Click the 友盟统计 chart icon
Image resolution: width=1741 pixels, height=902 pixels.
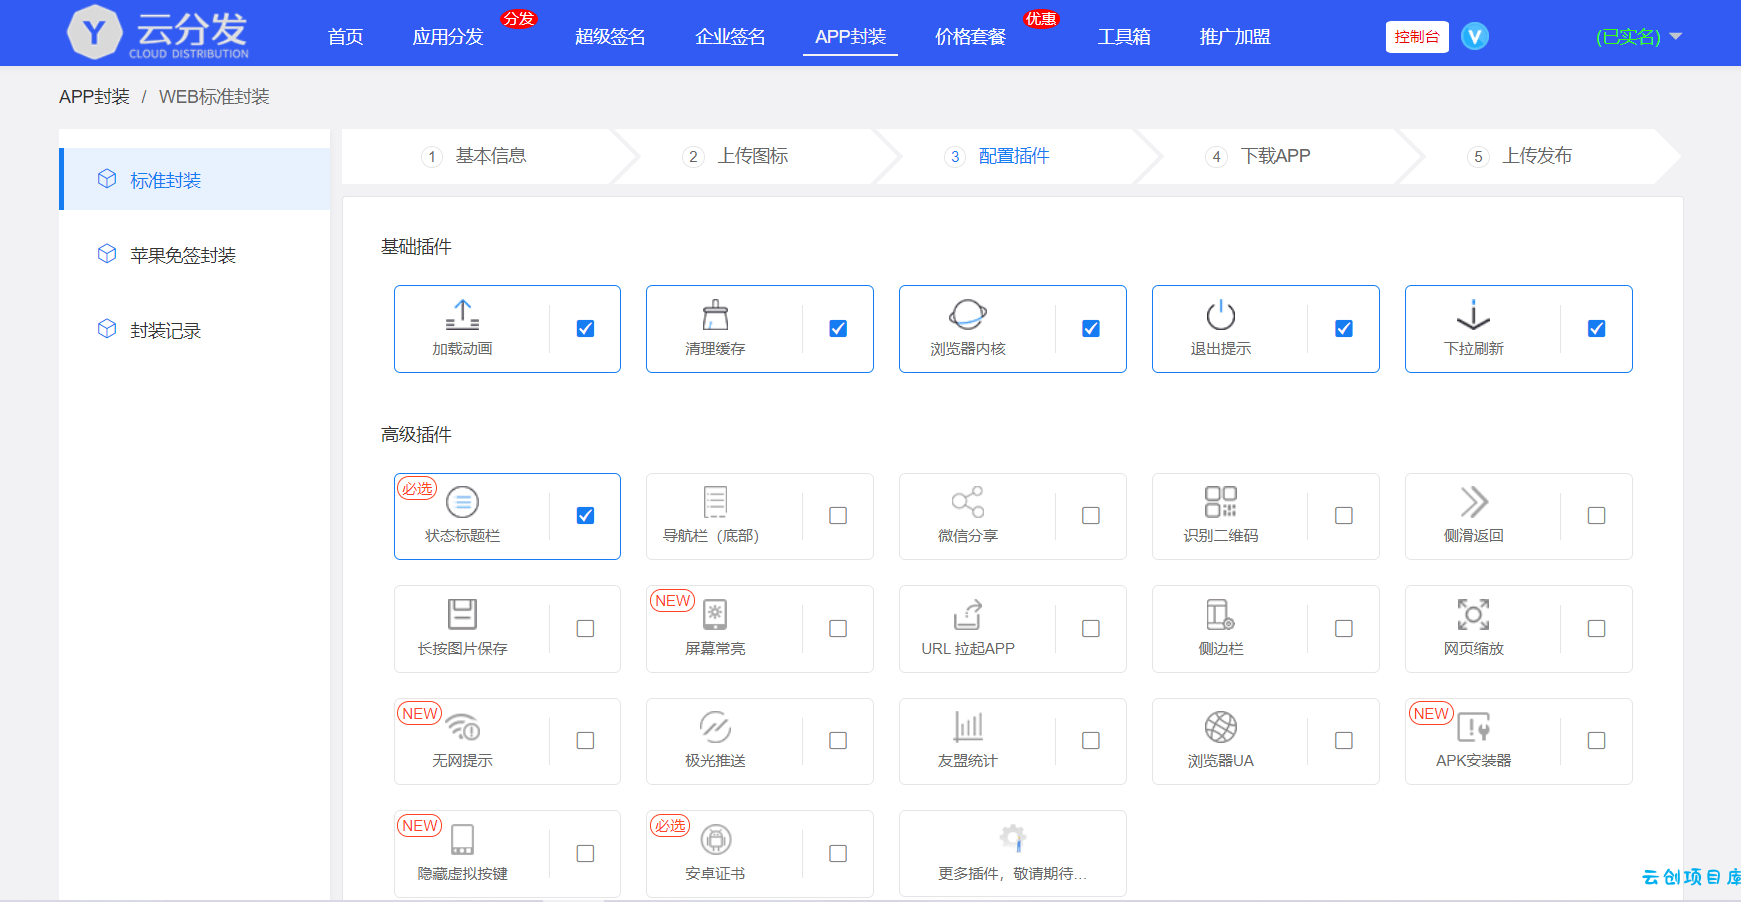pos(968,727)
